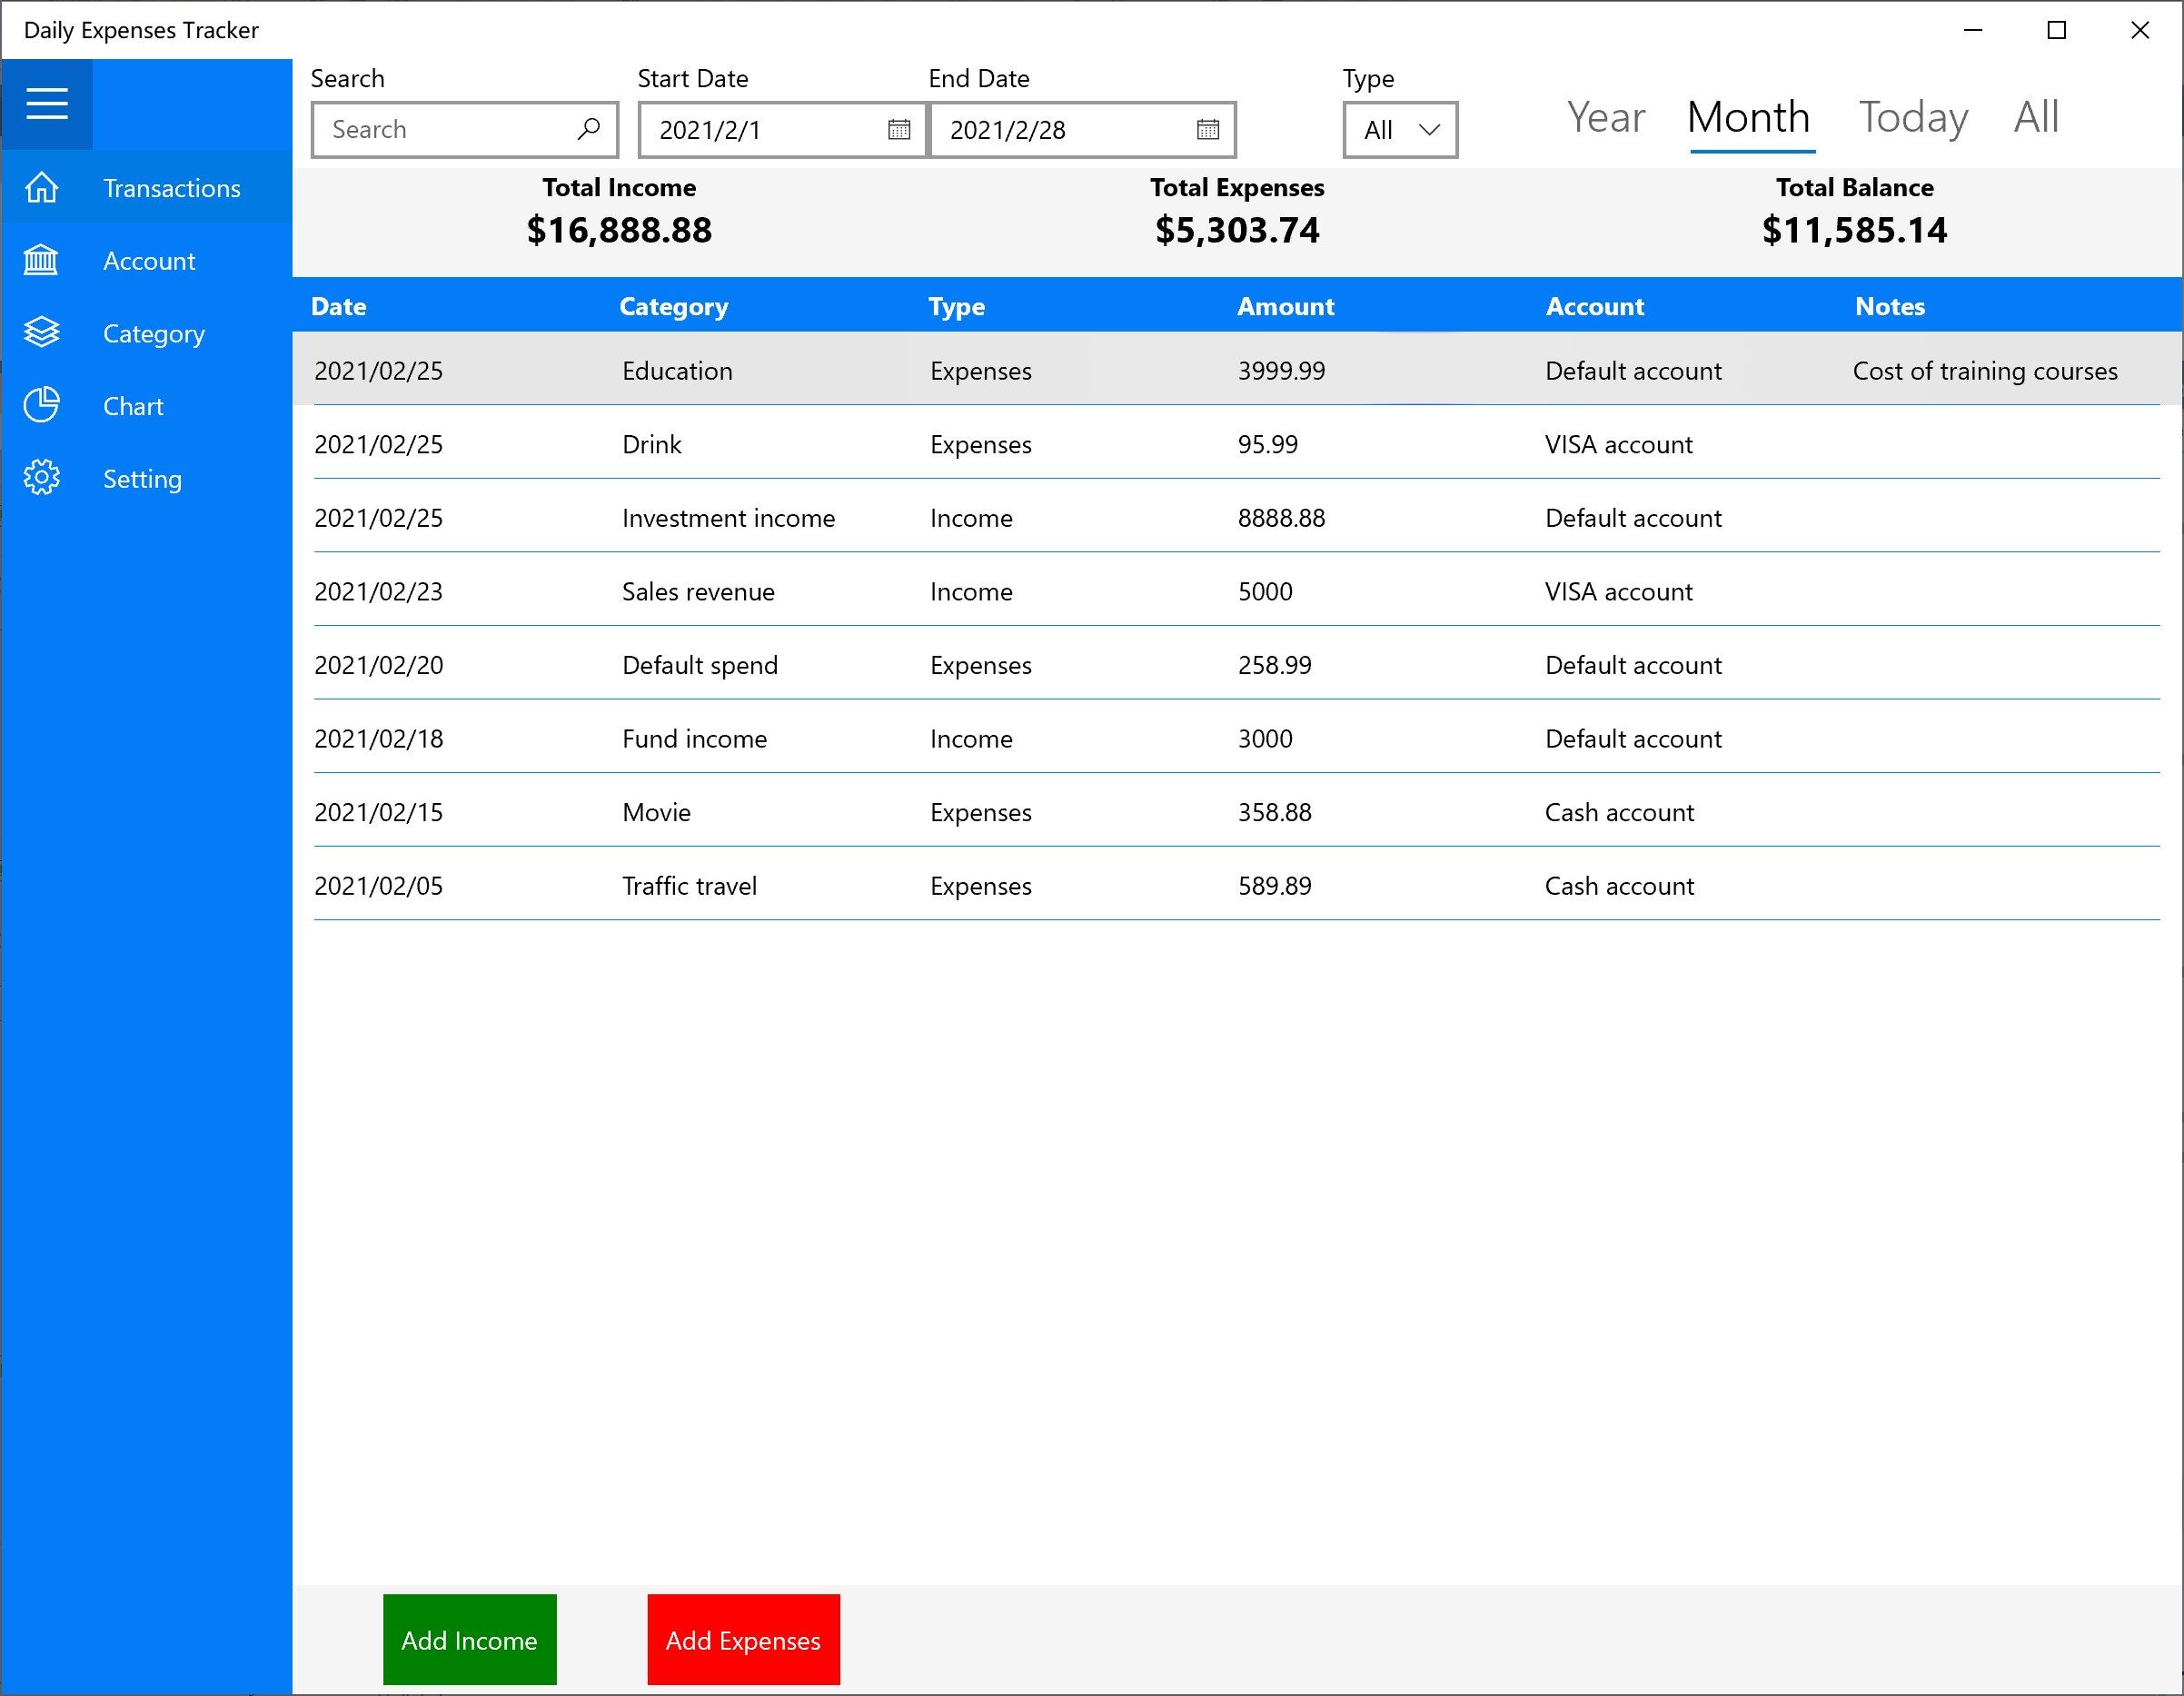
Task: Select the All time-range tab
Action: 2036,117
